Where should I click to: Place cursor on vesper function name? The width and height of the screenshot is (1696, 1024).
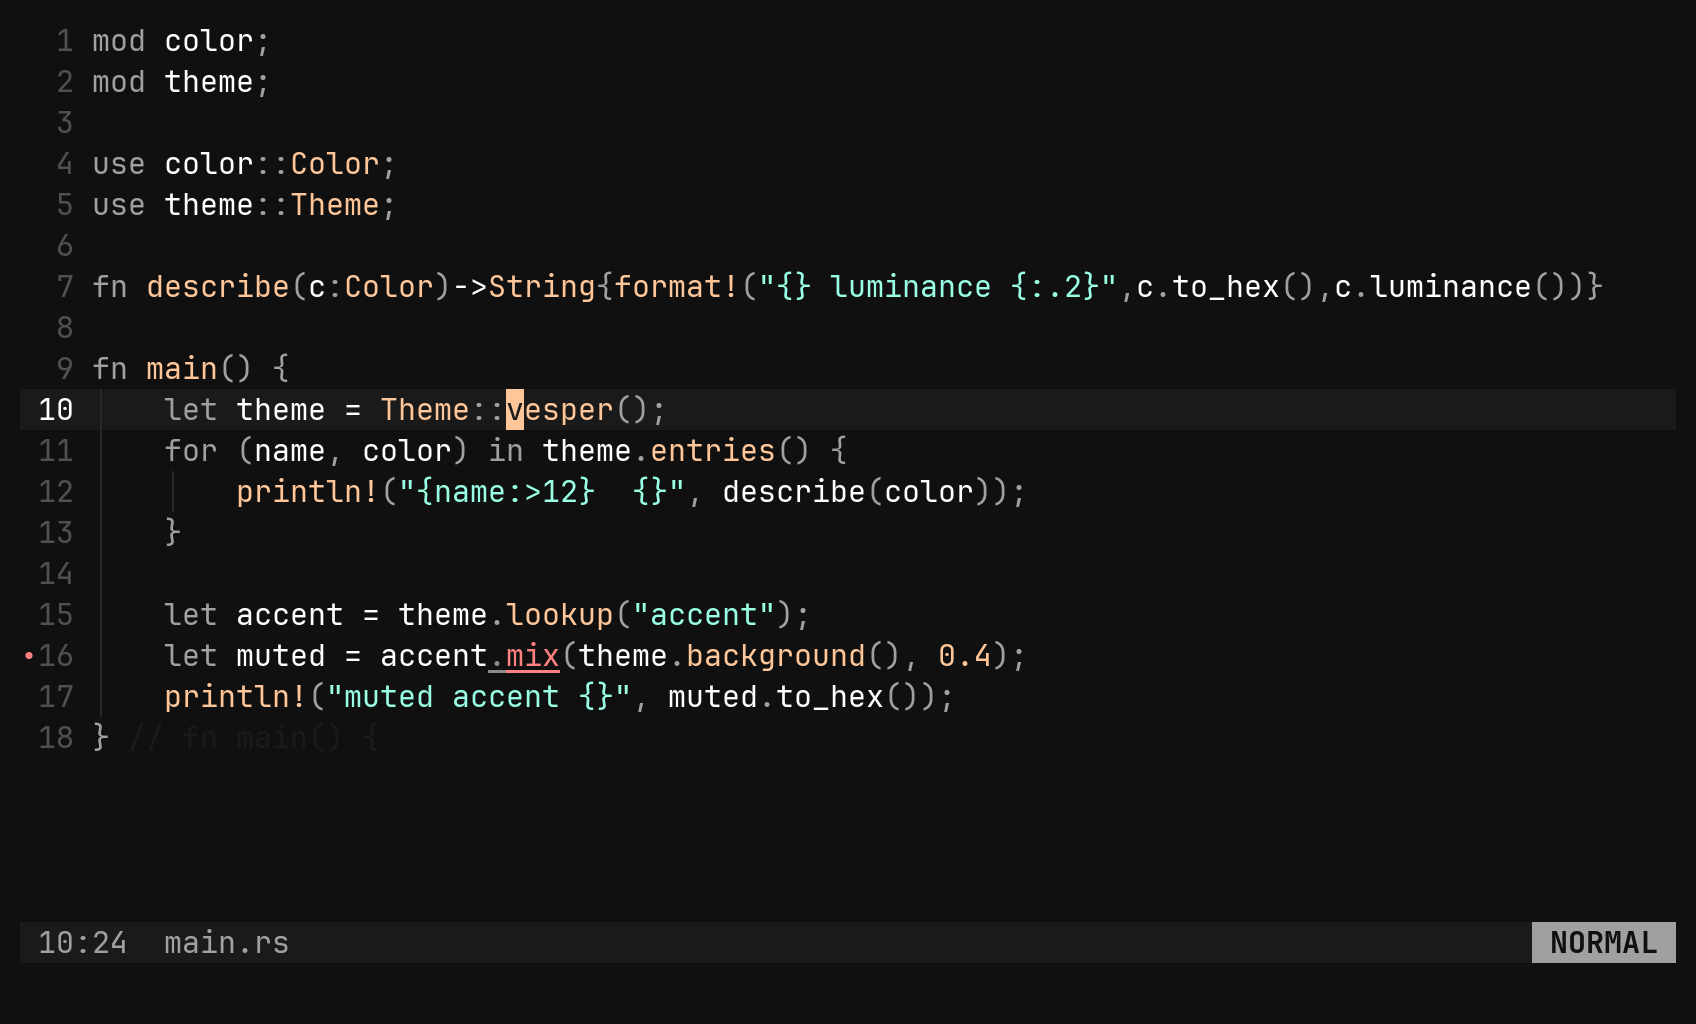pyautogui.click(x=560, y=410)
